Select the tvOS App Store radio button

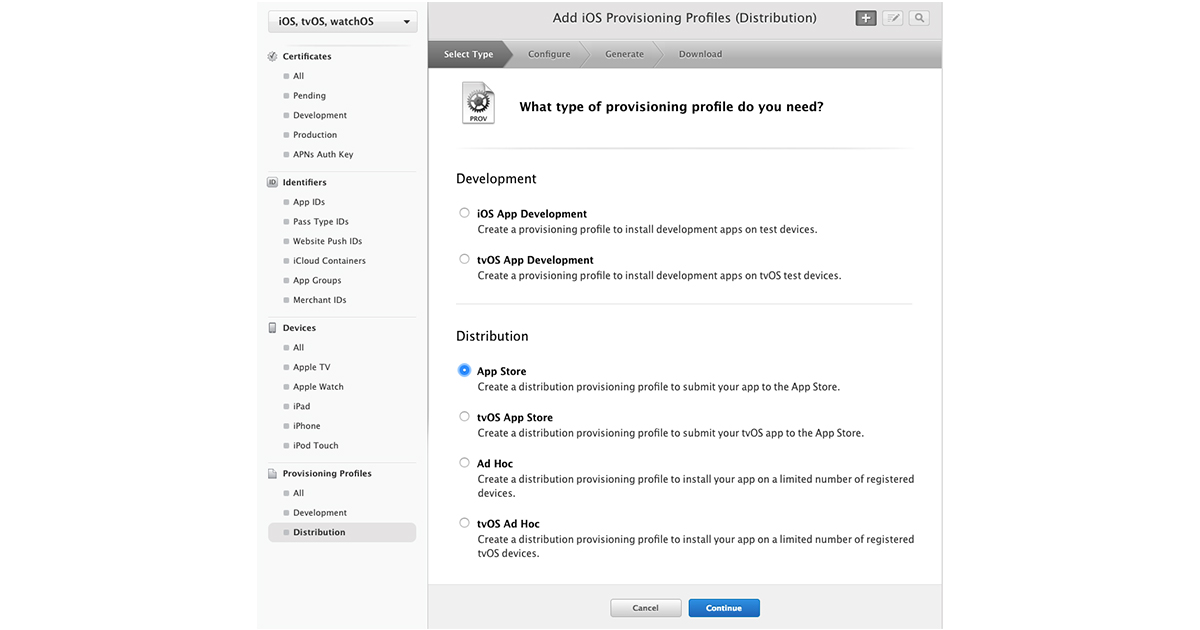point(464,417)
